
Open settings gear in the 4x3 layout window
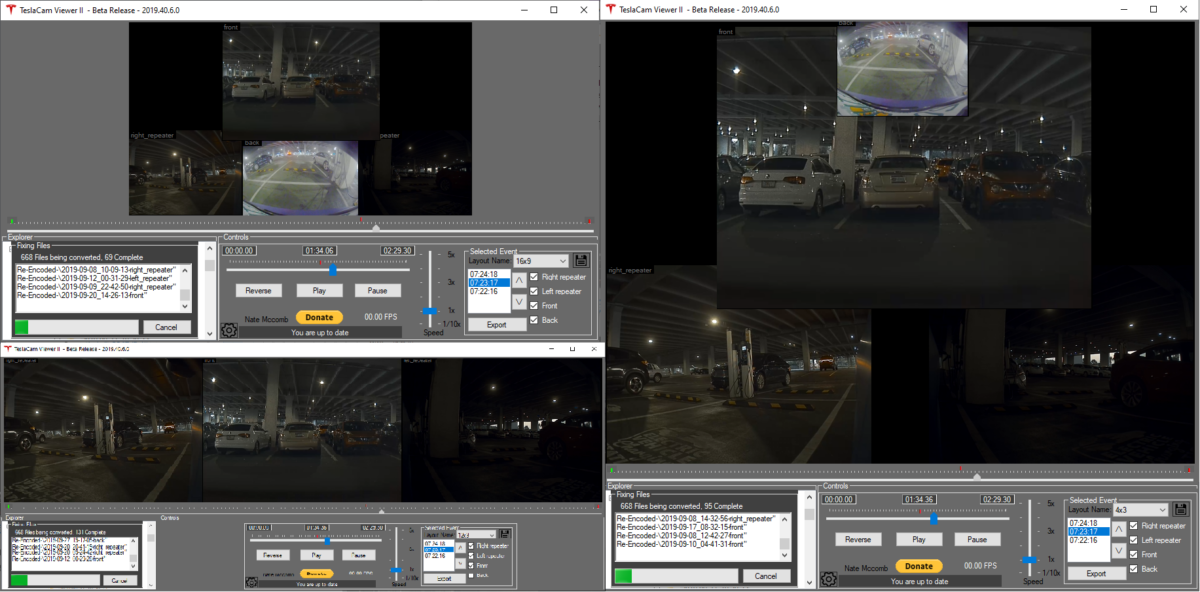tap(829, 579)
